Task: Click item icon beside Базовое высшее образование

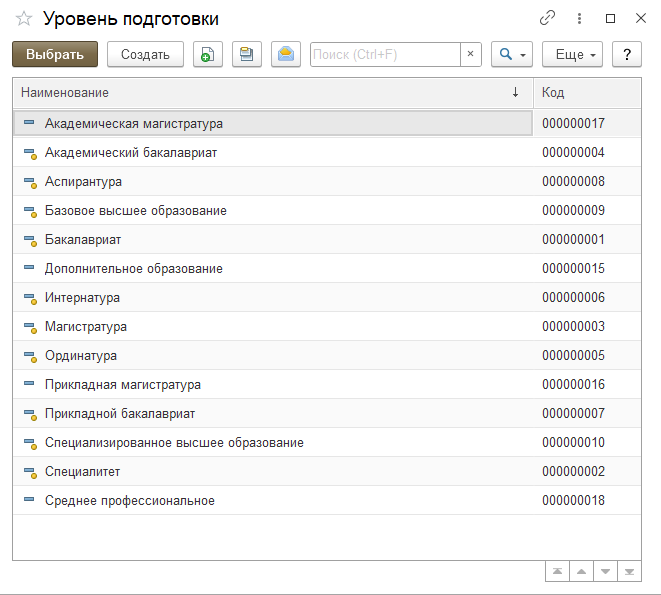Action: click(30, 212)
